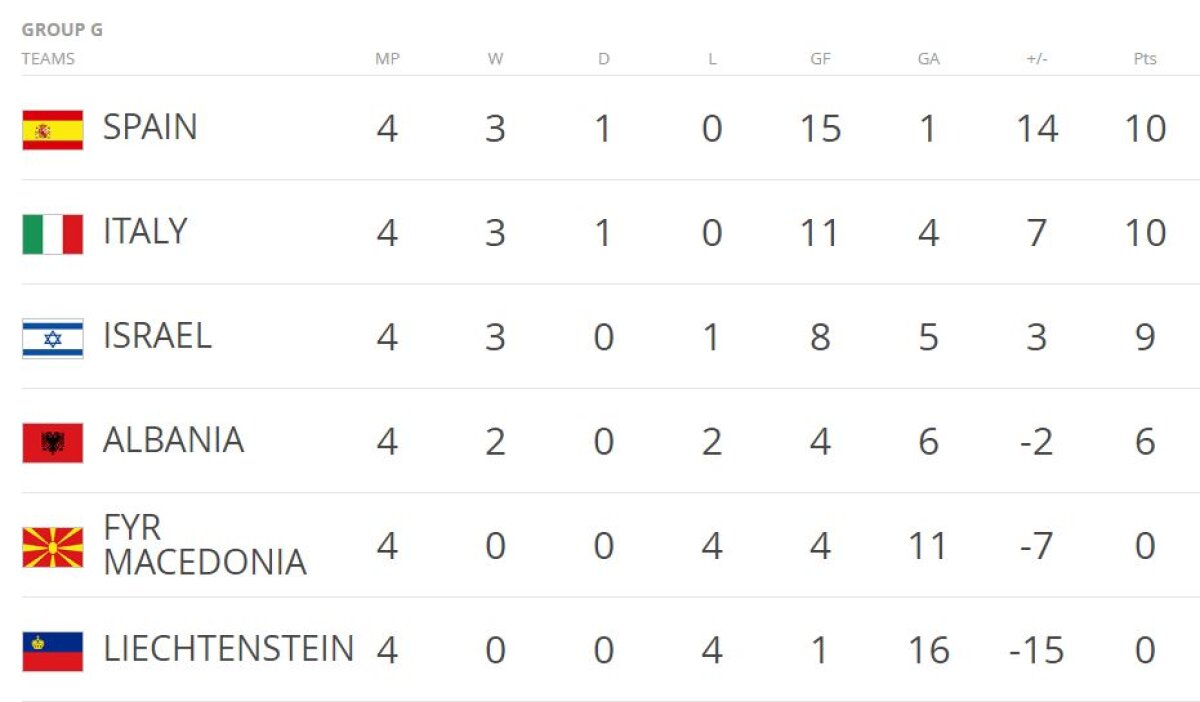Click the Albania flag icon
Screen dimensions: 1200x702
53,442
